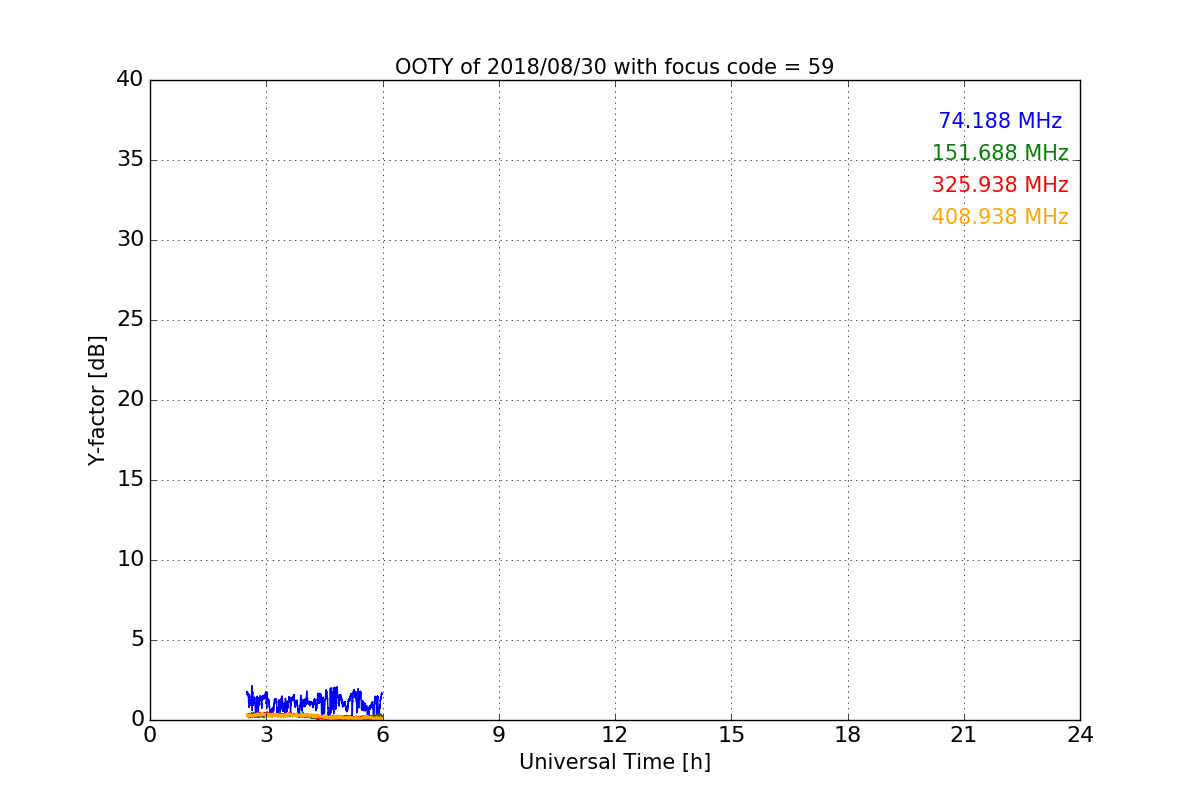Click the y-axis tick label 30
The width and height of the screenshot is (1200, 800).
coord(130,240)
